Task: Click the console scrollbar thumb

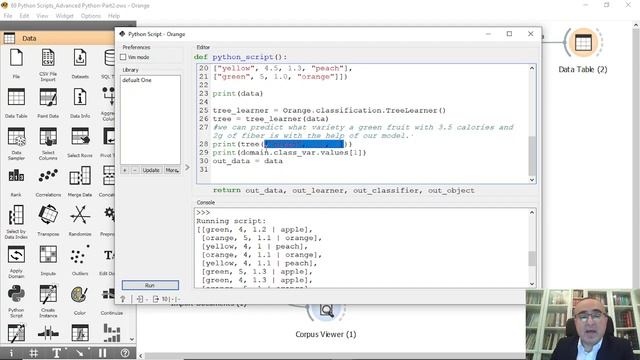Action: (531, 258)
